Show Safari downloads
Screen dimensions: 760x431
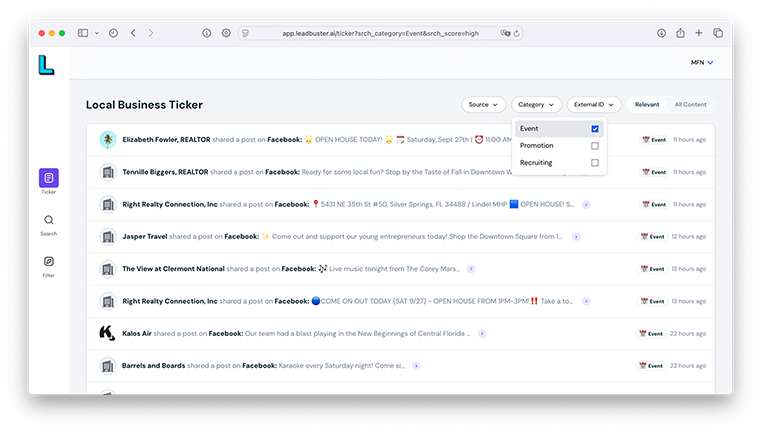coord(661,33)
